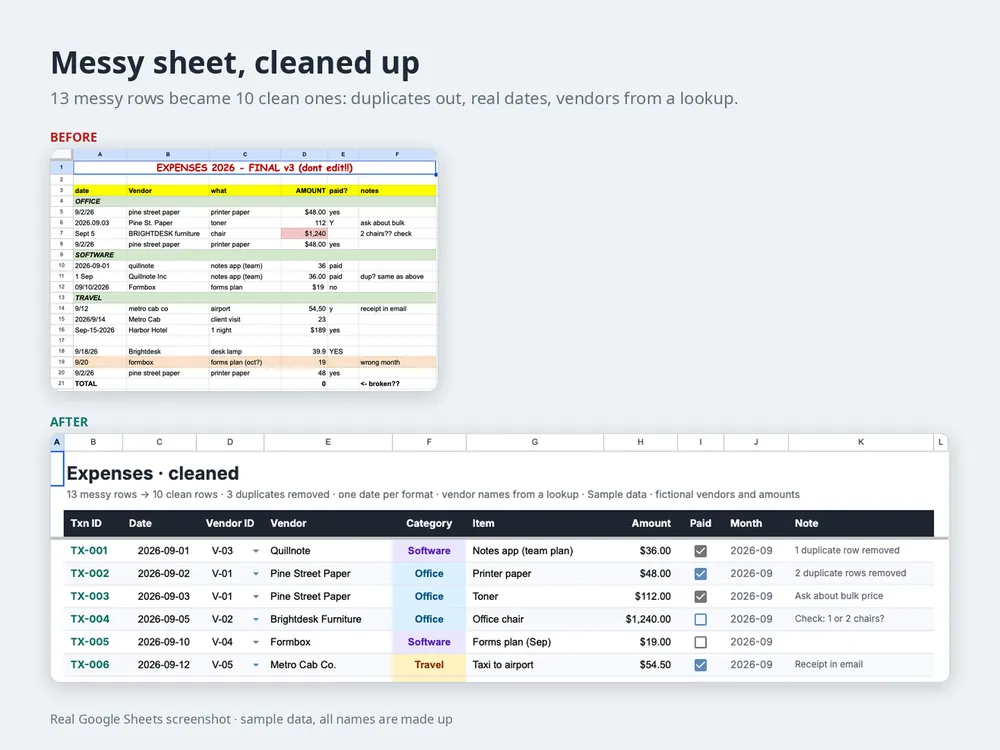Viewport: 1000px width, 750px height.
Task: Open the Vendor ID dropdown in row TX-001
Action: (x=256, y=551)
